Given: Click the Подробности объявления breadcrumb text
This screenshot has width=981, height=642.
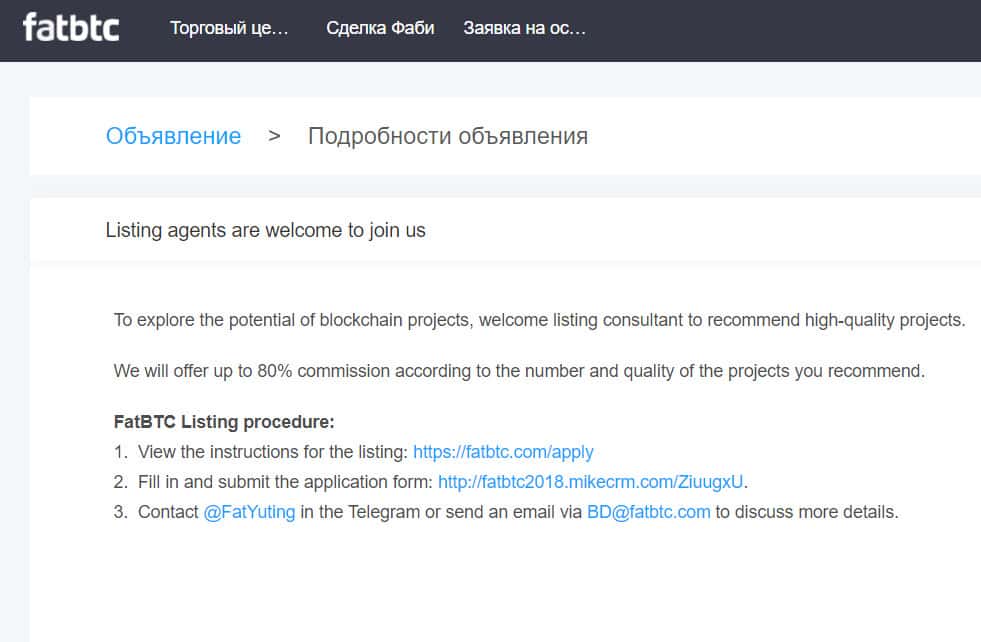Looking at the screenshot, I should 447,136.
